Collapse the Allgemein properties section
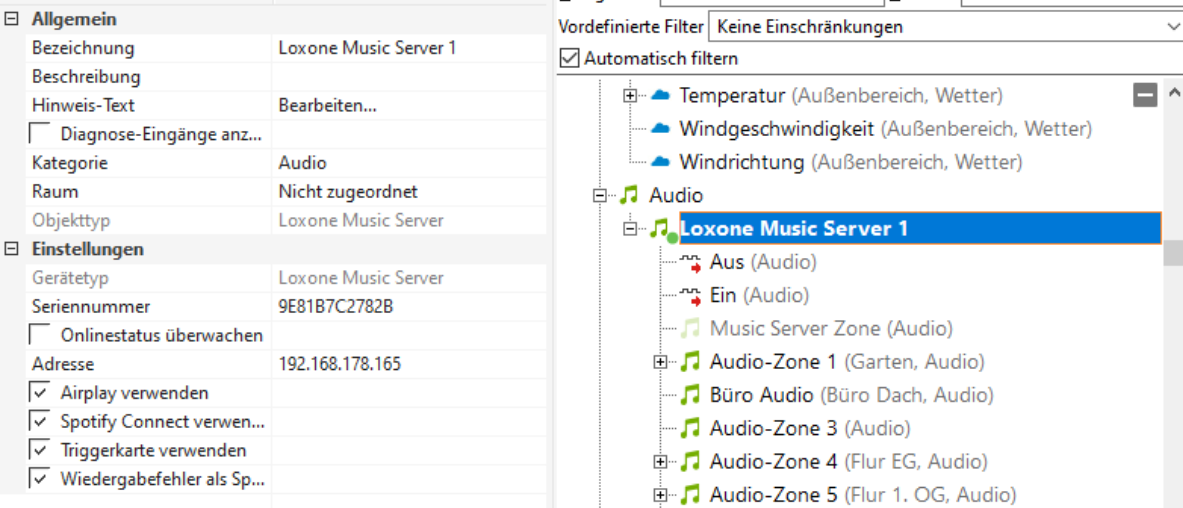1183x508 pixels. coord(11,19)
